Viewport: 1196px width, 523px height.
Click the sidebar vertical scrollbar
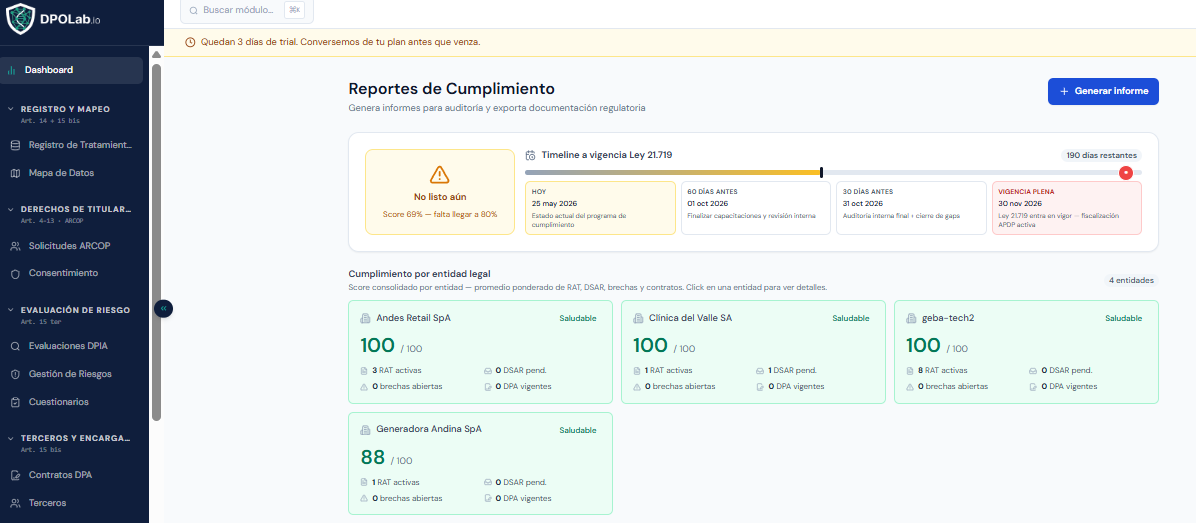[x=156, y=242]
